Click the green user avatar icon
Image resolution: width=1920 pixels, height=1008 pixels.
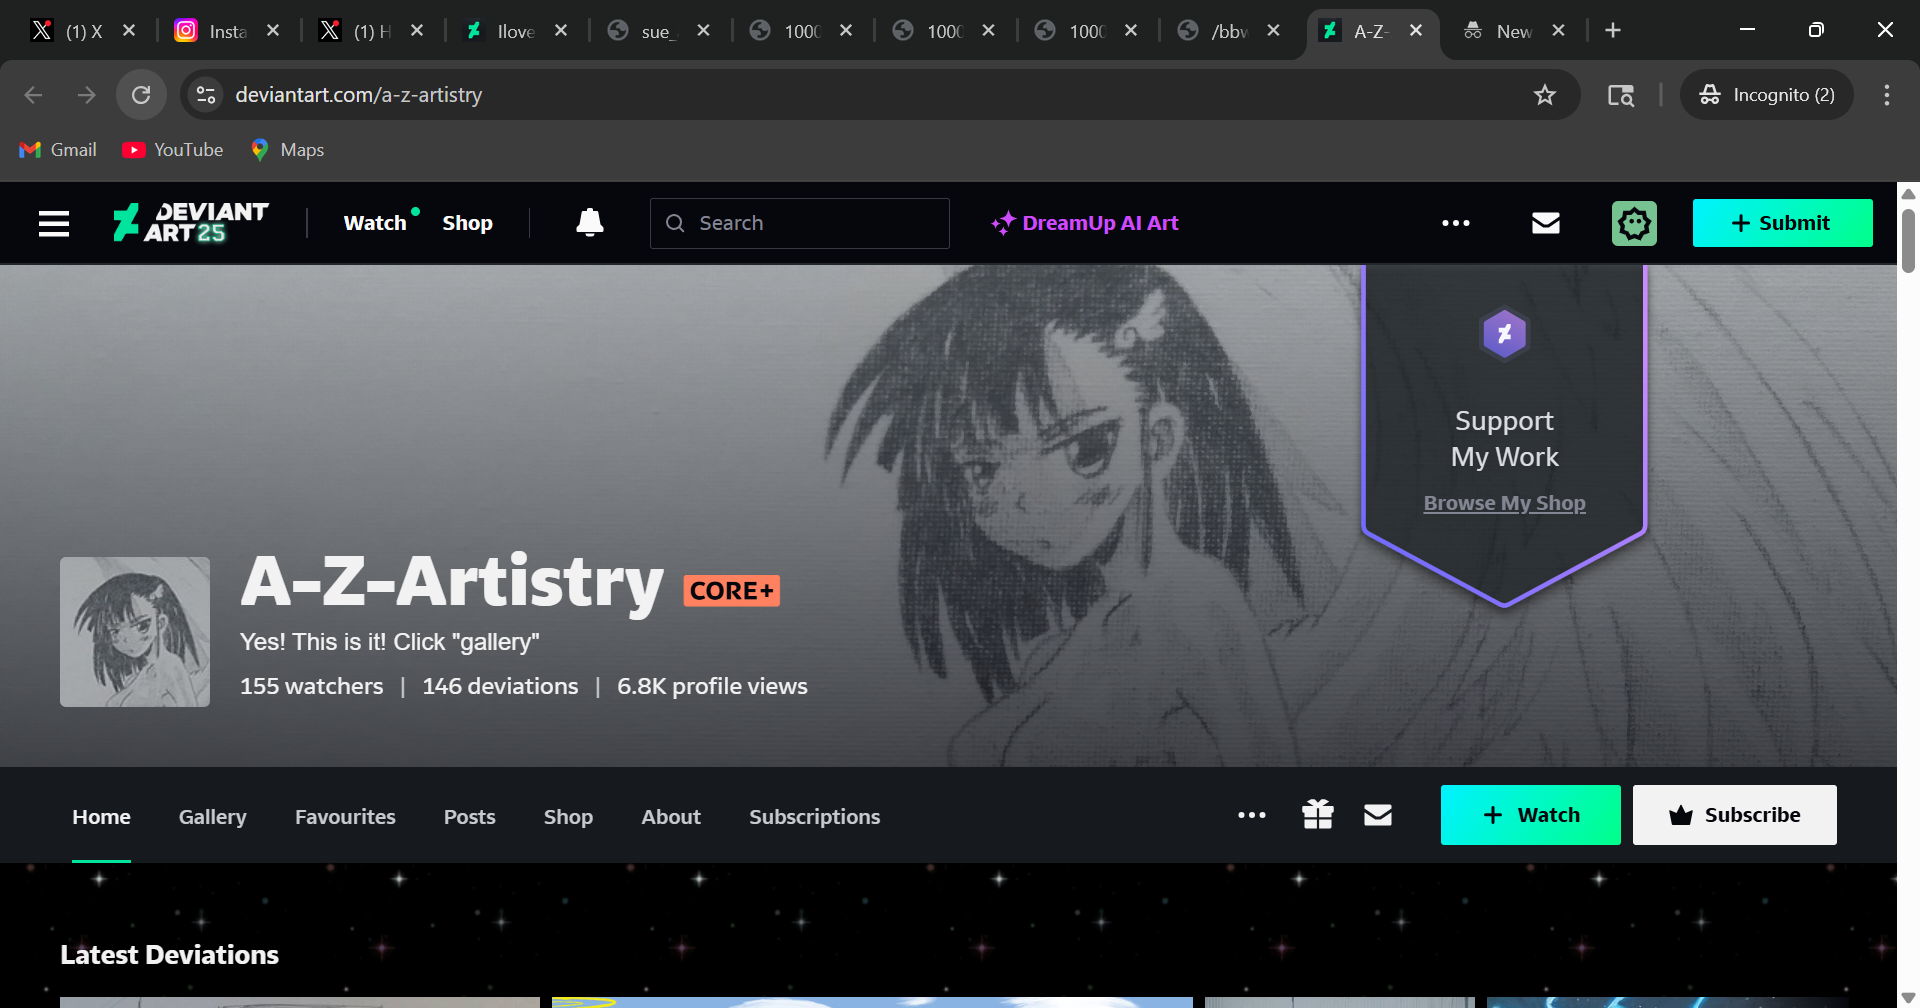(x=1634, y=223)
